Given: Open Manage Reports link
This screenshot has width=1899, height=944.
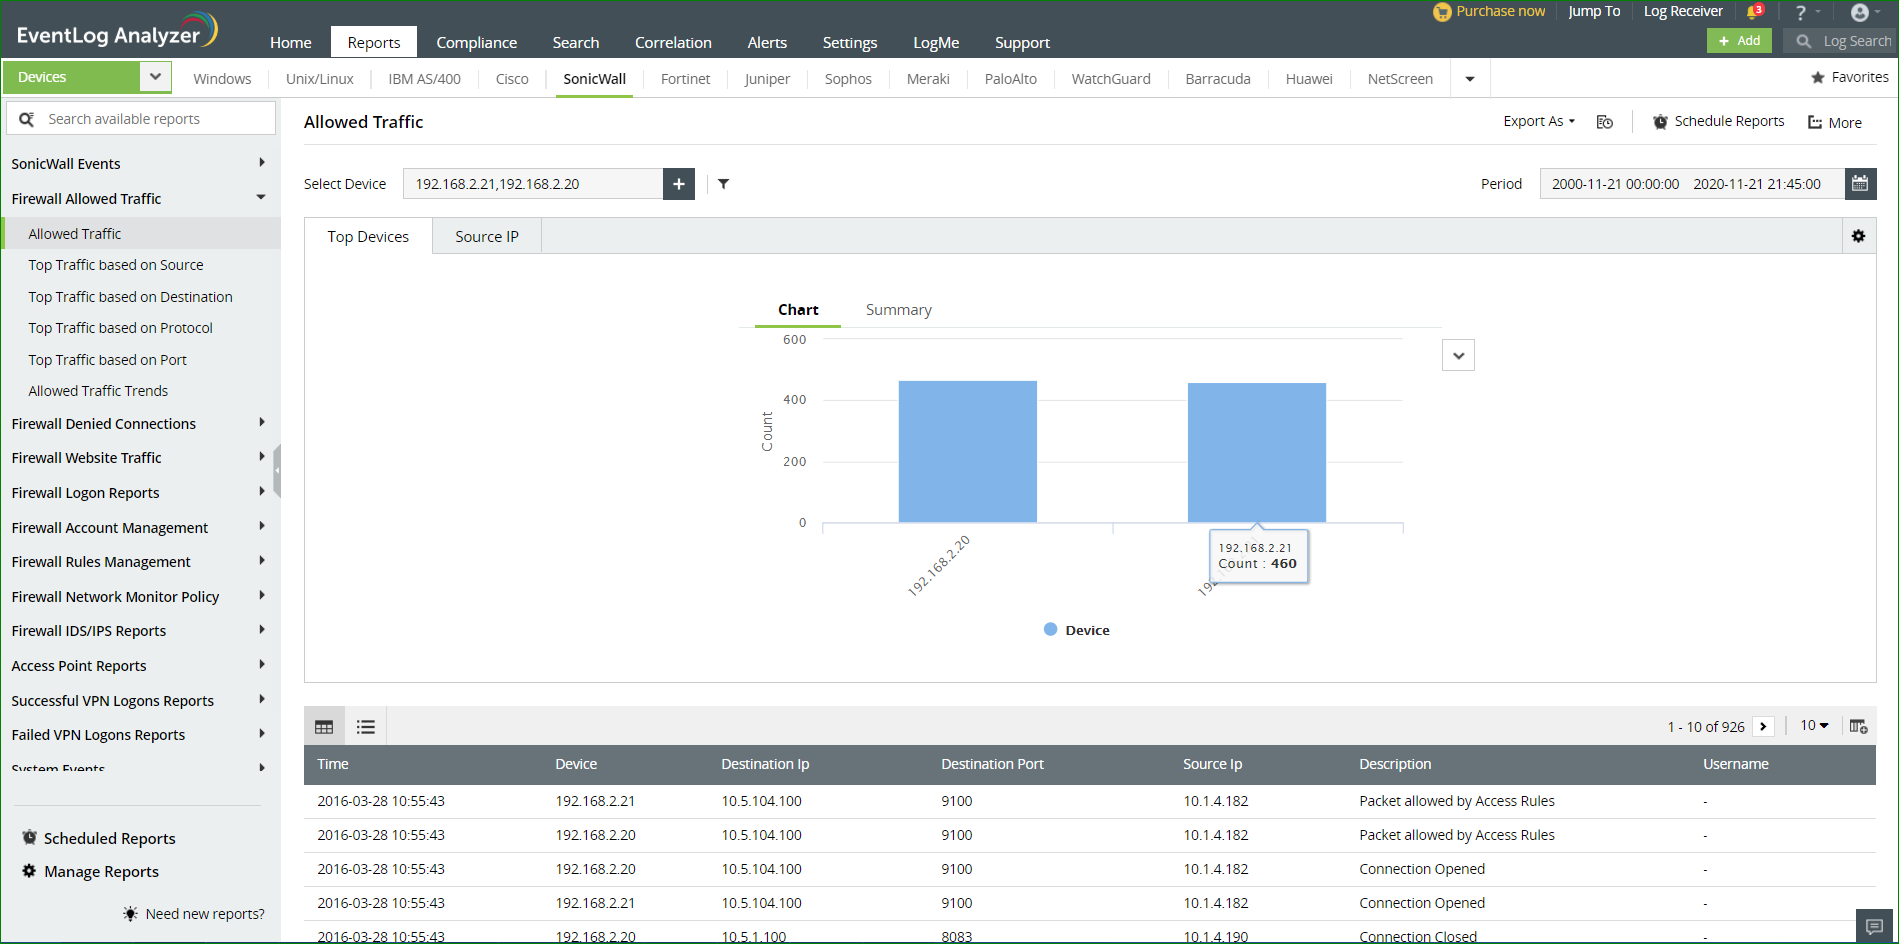Looking at the screenshot, I should pyautogui.click(x=91, y=871).
